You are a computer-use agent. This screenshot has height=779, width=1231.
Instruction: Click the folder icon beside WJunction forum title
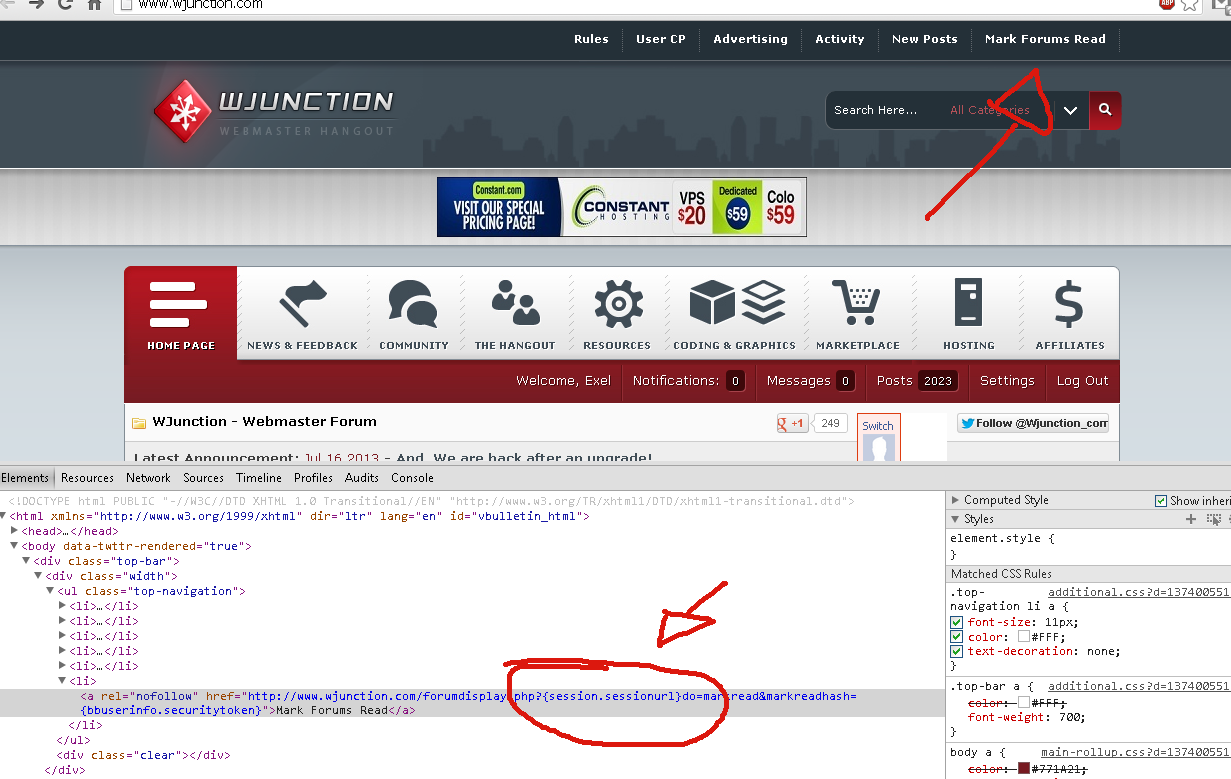139,423
